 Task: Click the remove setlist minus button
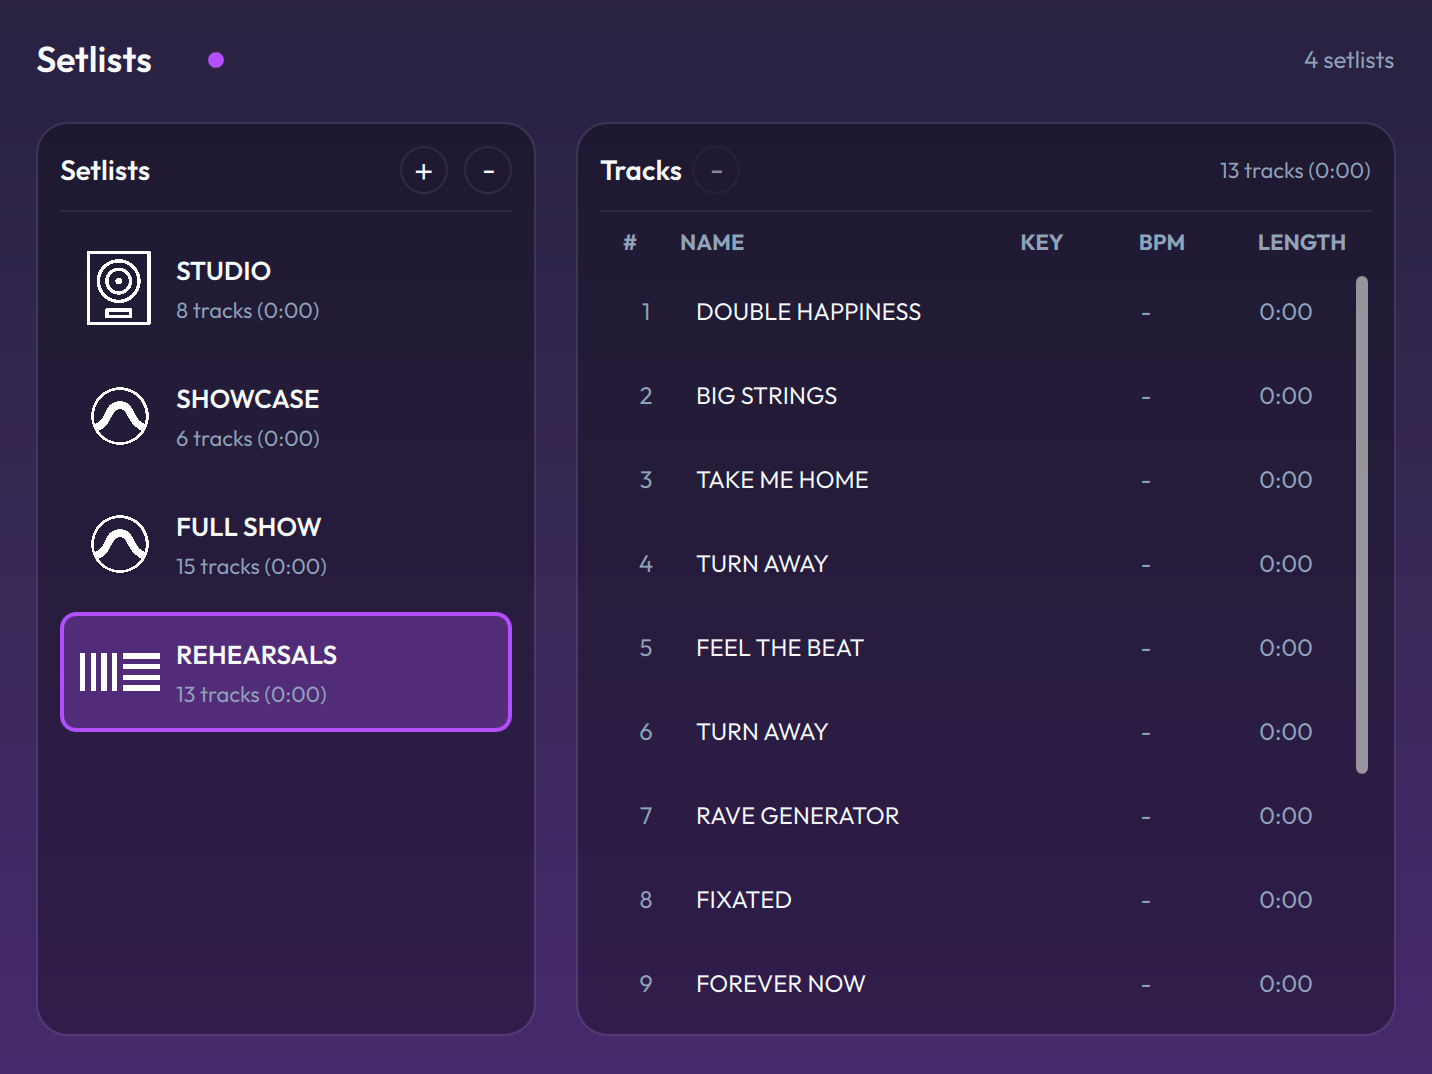488,171
